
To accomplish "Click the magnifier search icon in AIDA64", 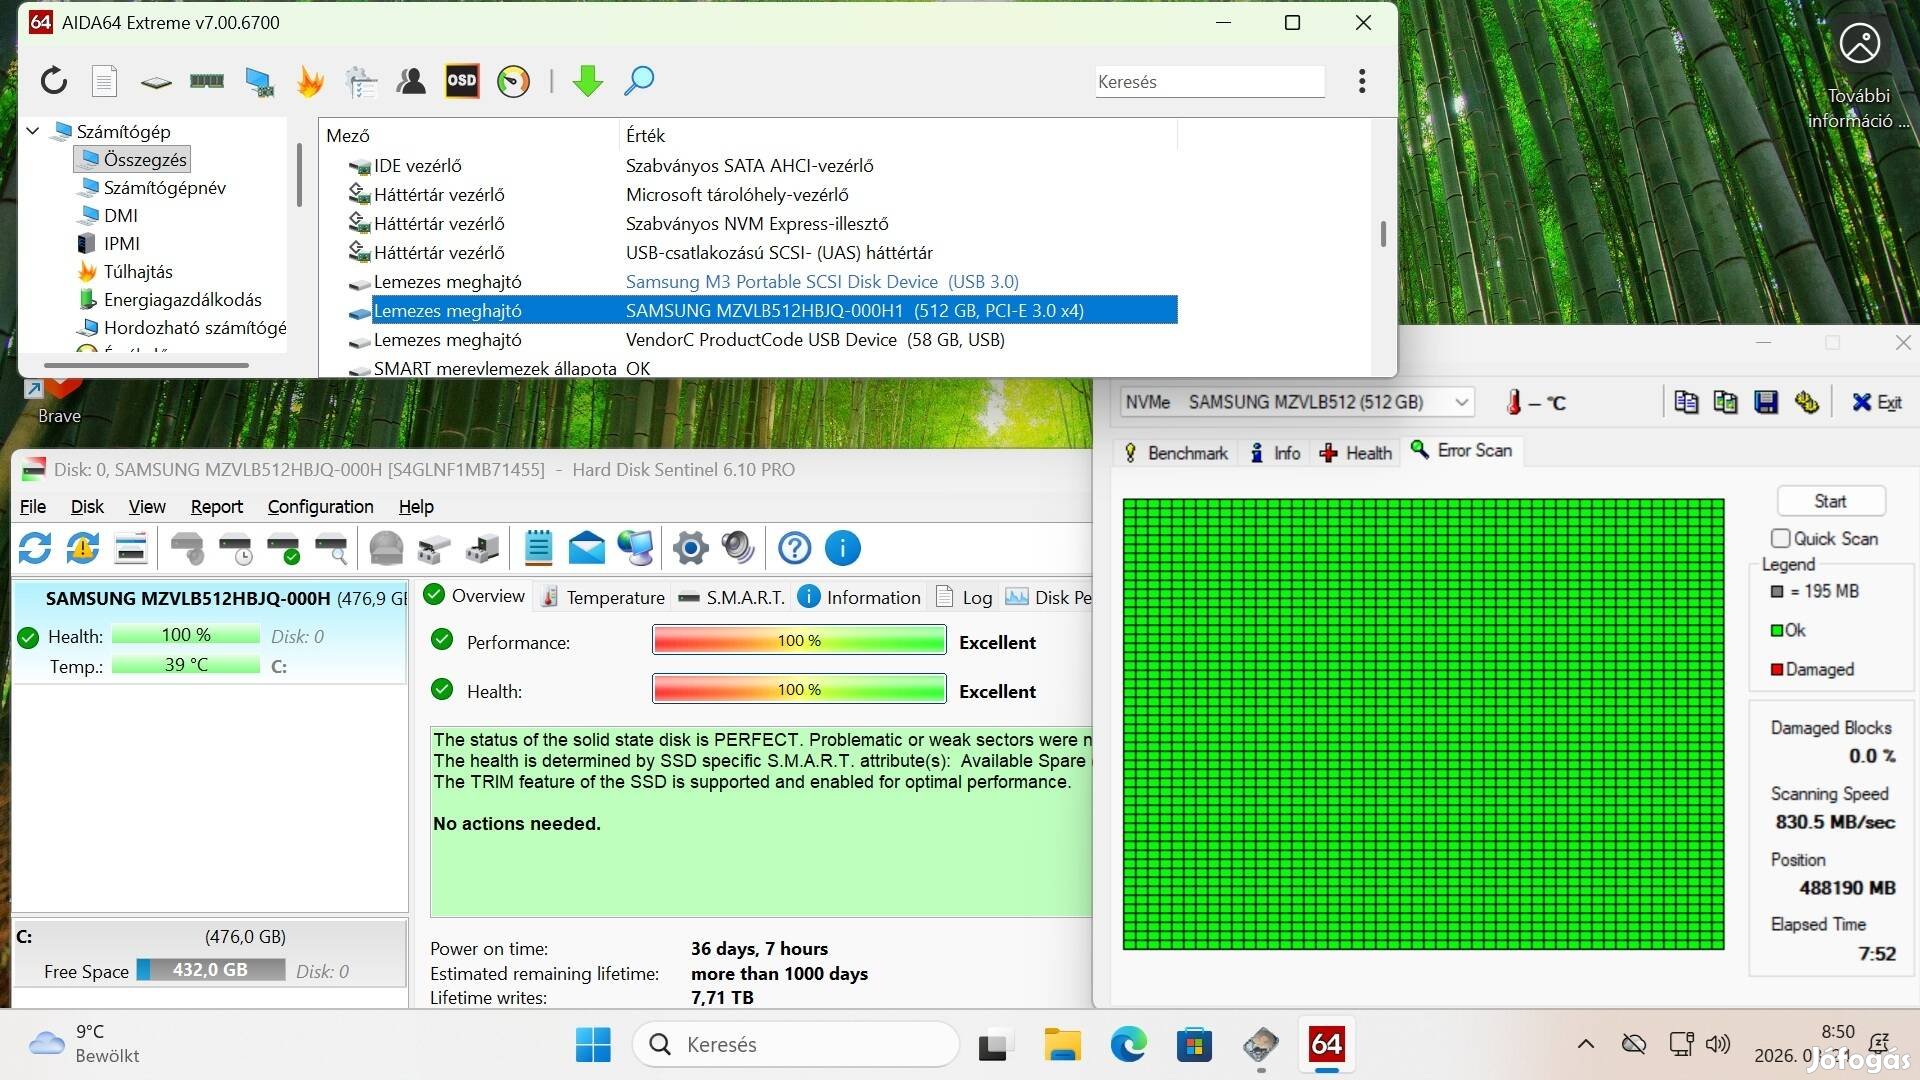I will click(x=639, y=81).
